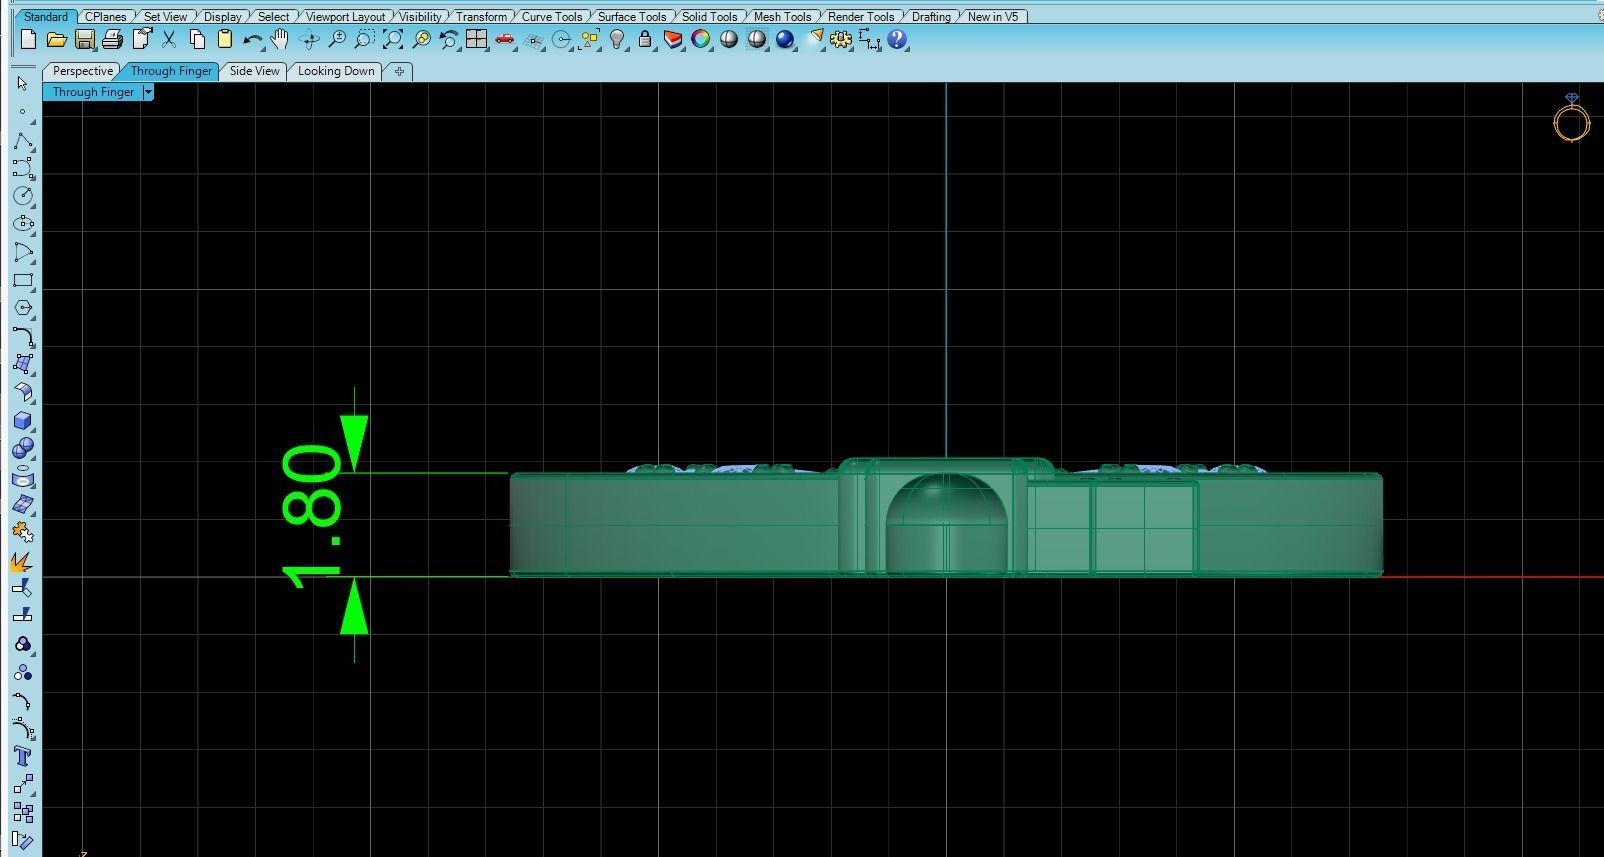Click the Print icon
Viewport: 1604px width, 857px height.
[112, 40]
